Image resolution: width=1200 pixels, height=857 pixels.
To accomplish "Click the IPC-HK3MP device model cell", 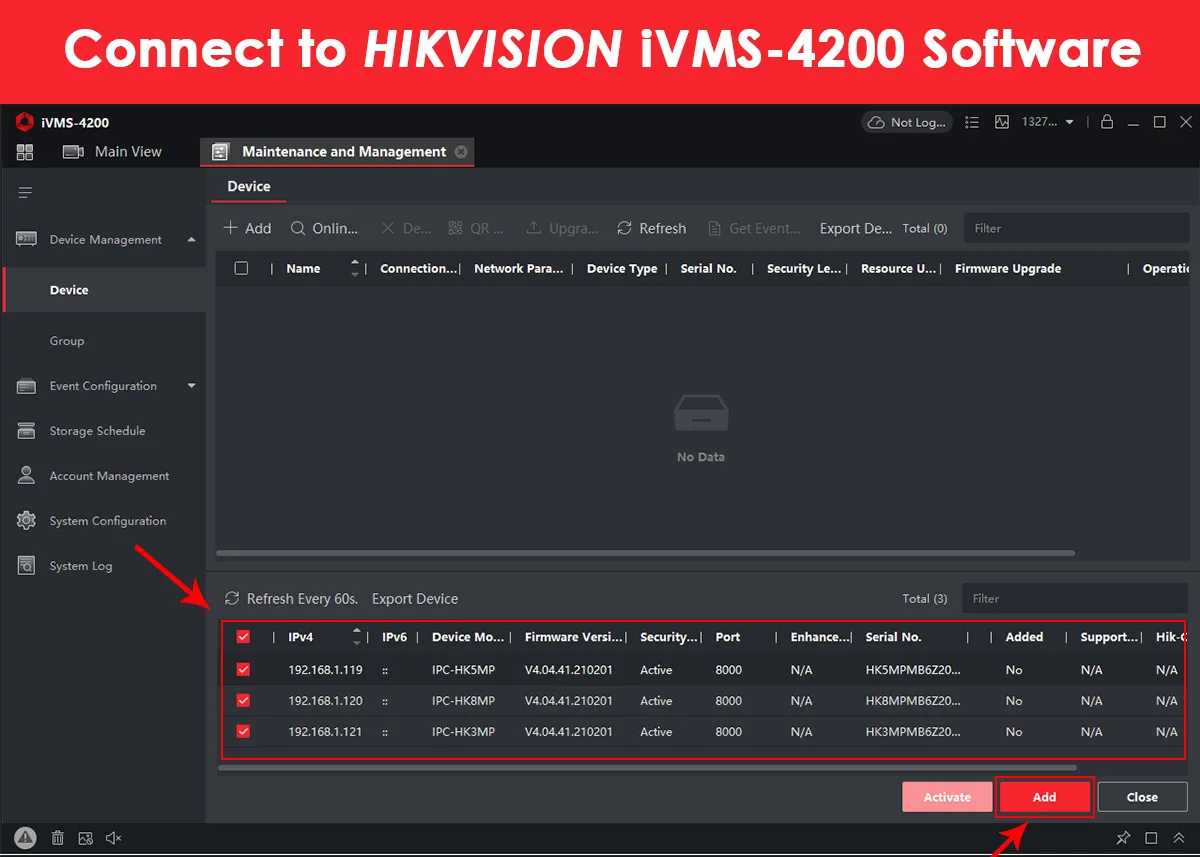I will [x=463, y=731].
